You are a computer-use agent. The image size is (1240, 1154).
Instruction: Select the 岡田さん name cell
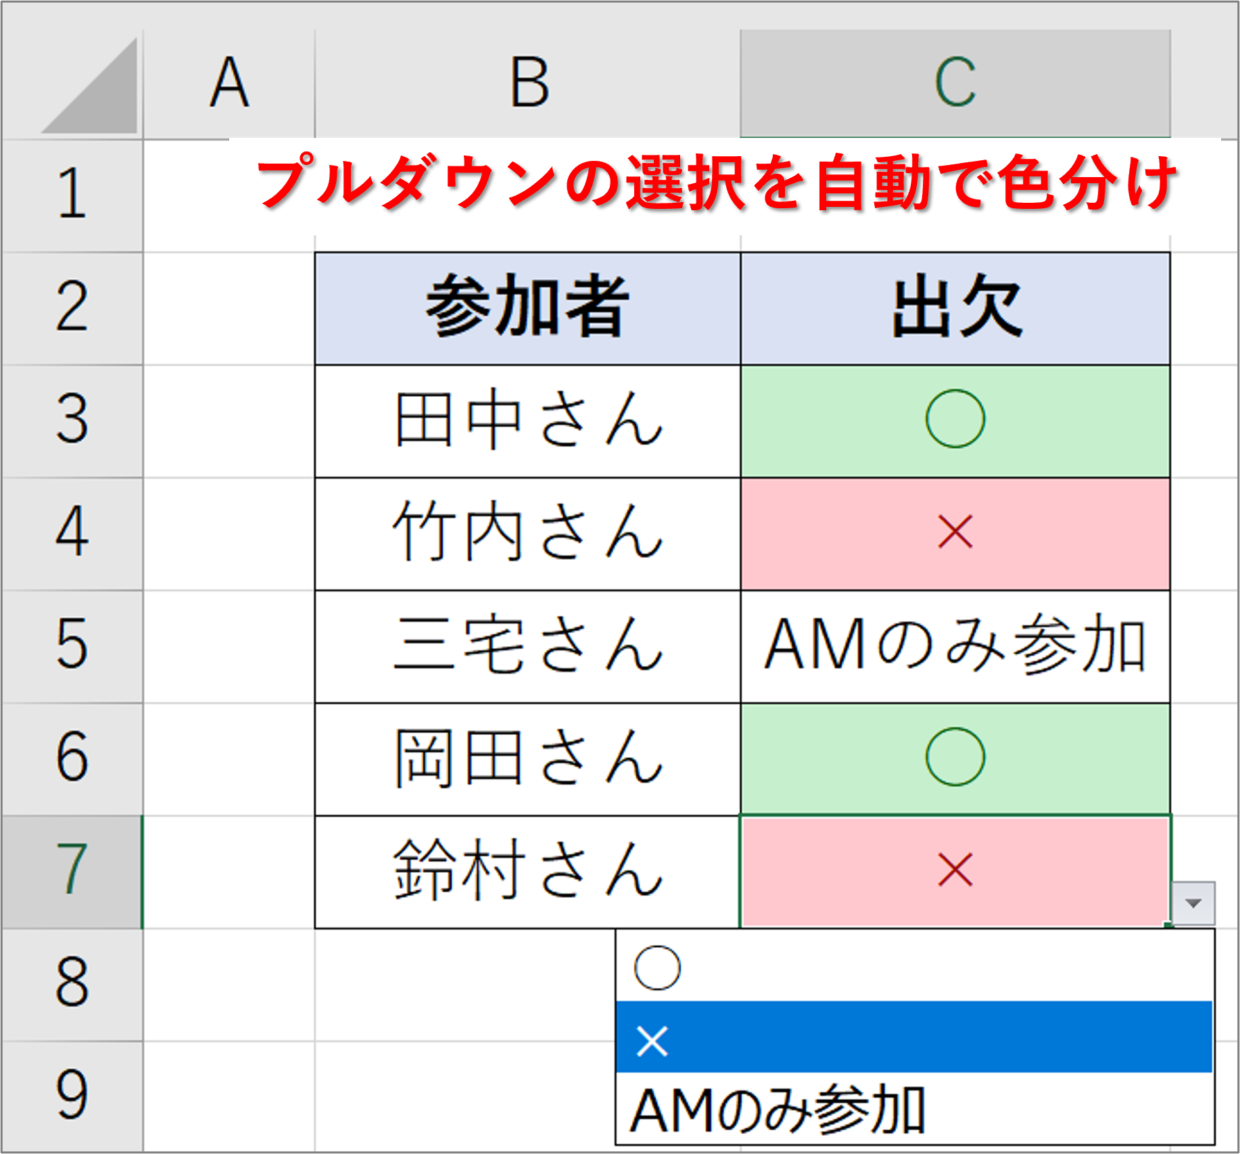(528, 759)
